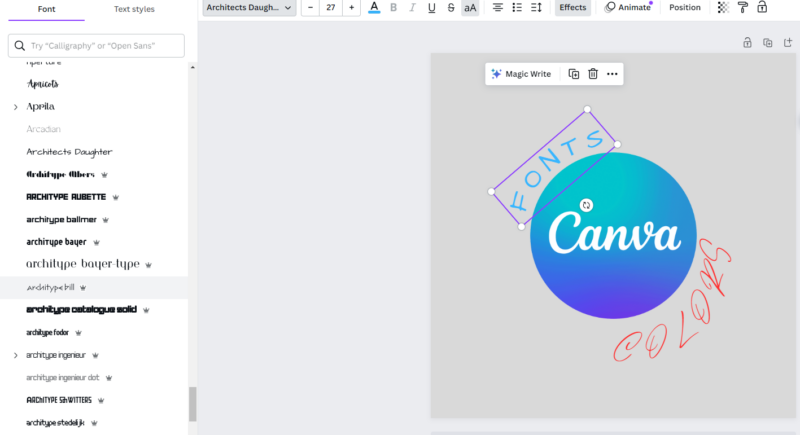800x435 pixels.
Task: Click the magnifier icon in the font search box
Action: click(19, 46)
